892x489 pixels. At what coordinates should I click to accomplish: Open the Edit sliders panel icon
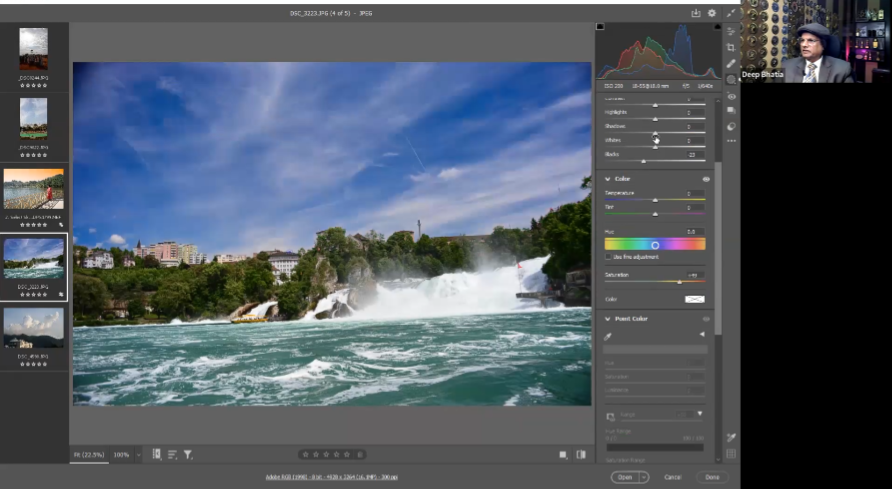[x=731, y=31]
